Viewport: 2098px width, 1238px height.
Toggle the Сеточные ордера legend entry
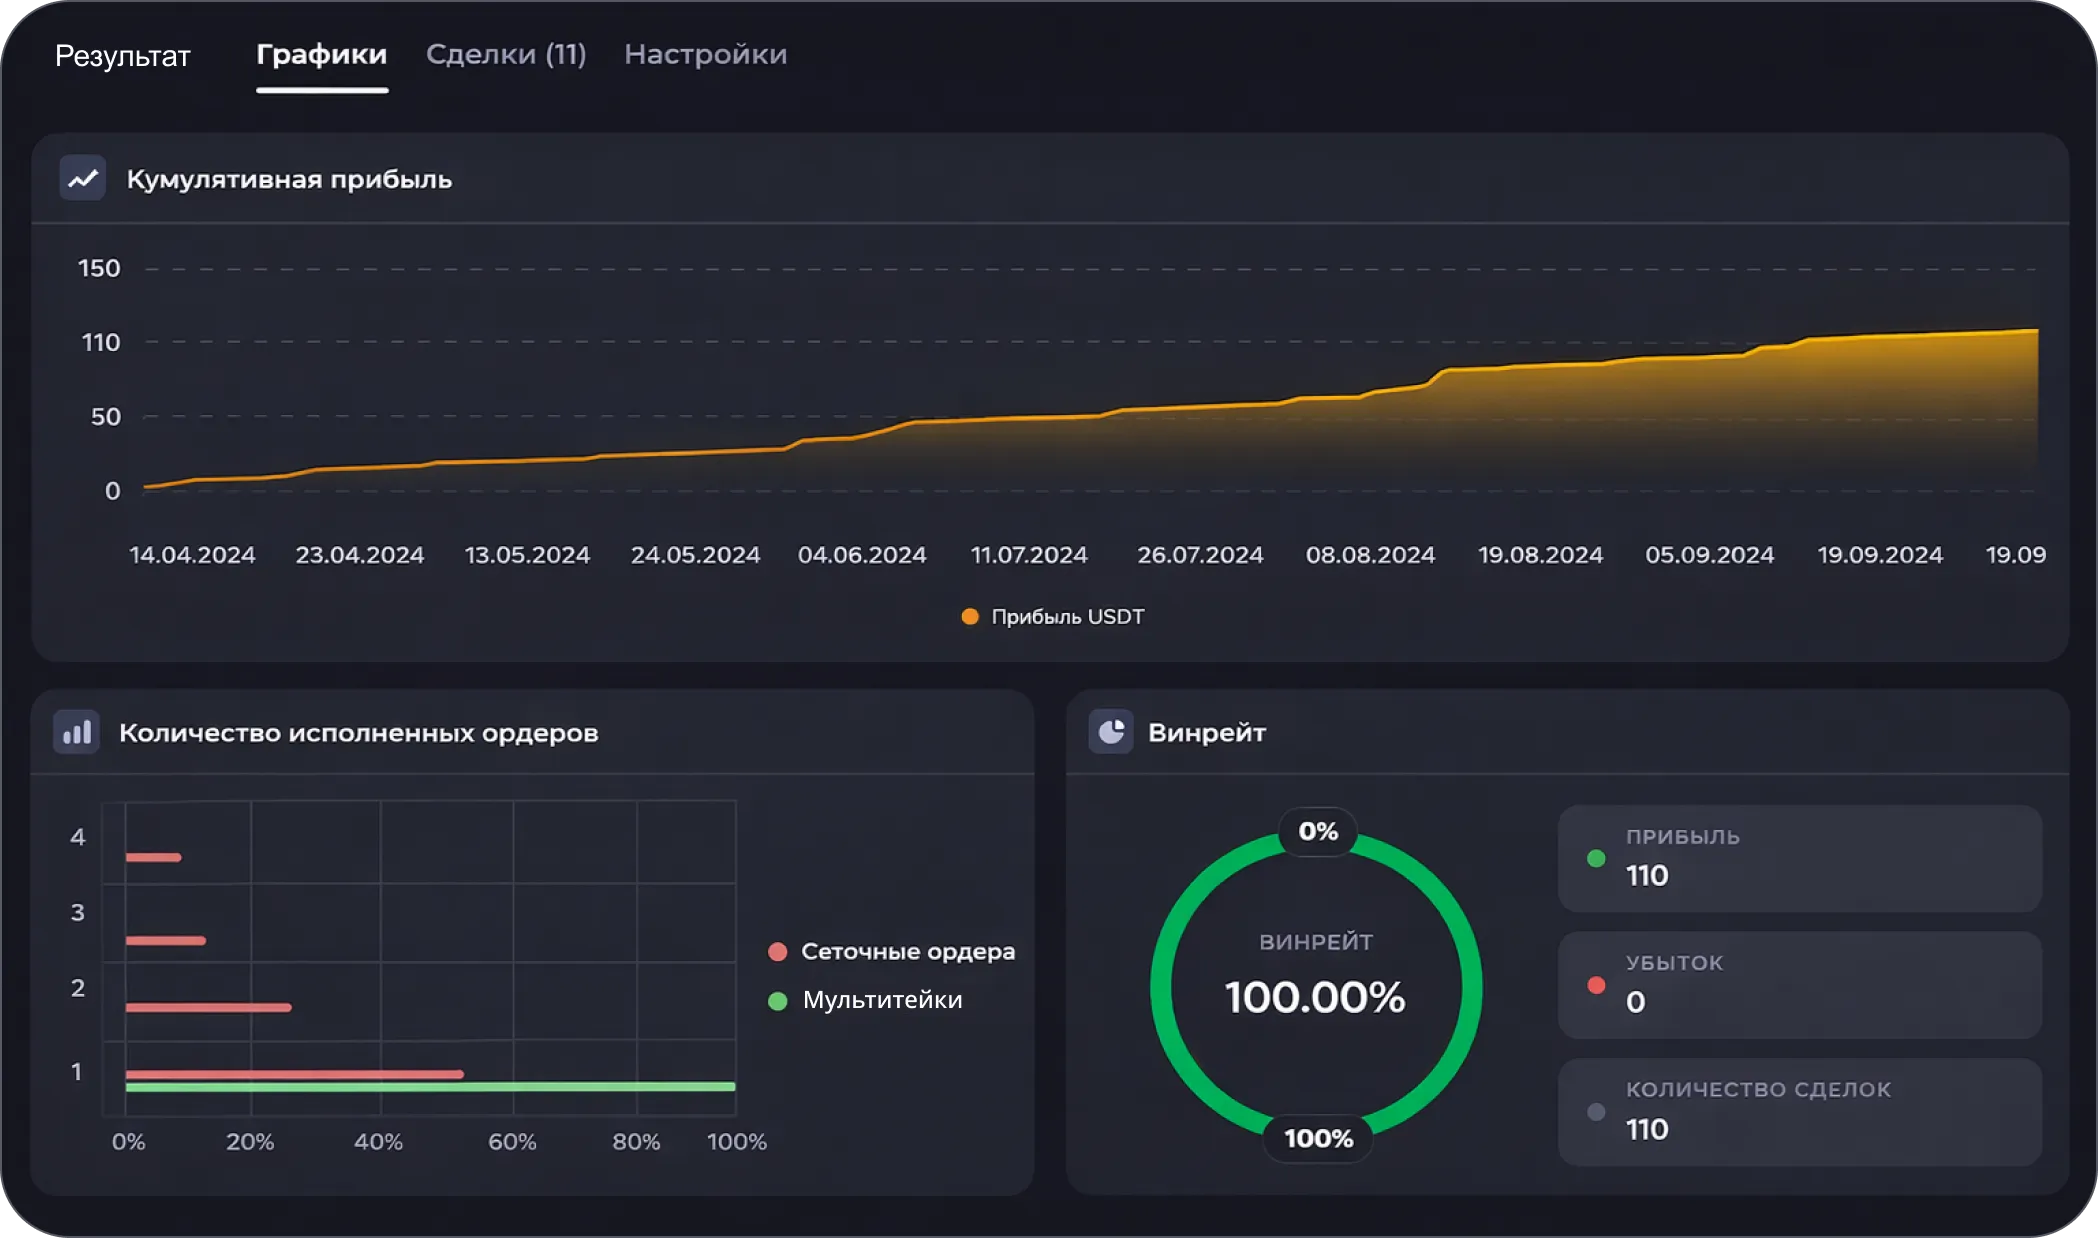[x=891, y=952]
